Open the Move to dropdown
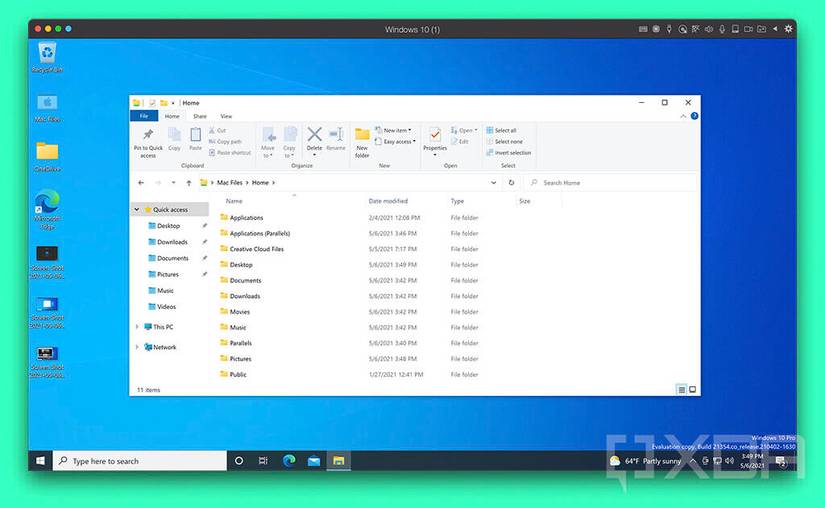This screenshot has height=508, width=825. pos(268,142)
